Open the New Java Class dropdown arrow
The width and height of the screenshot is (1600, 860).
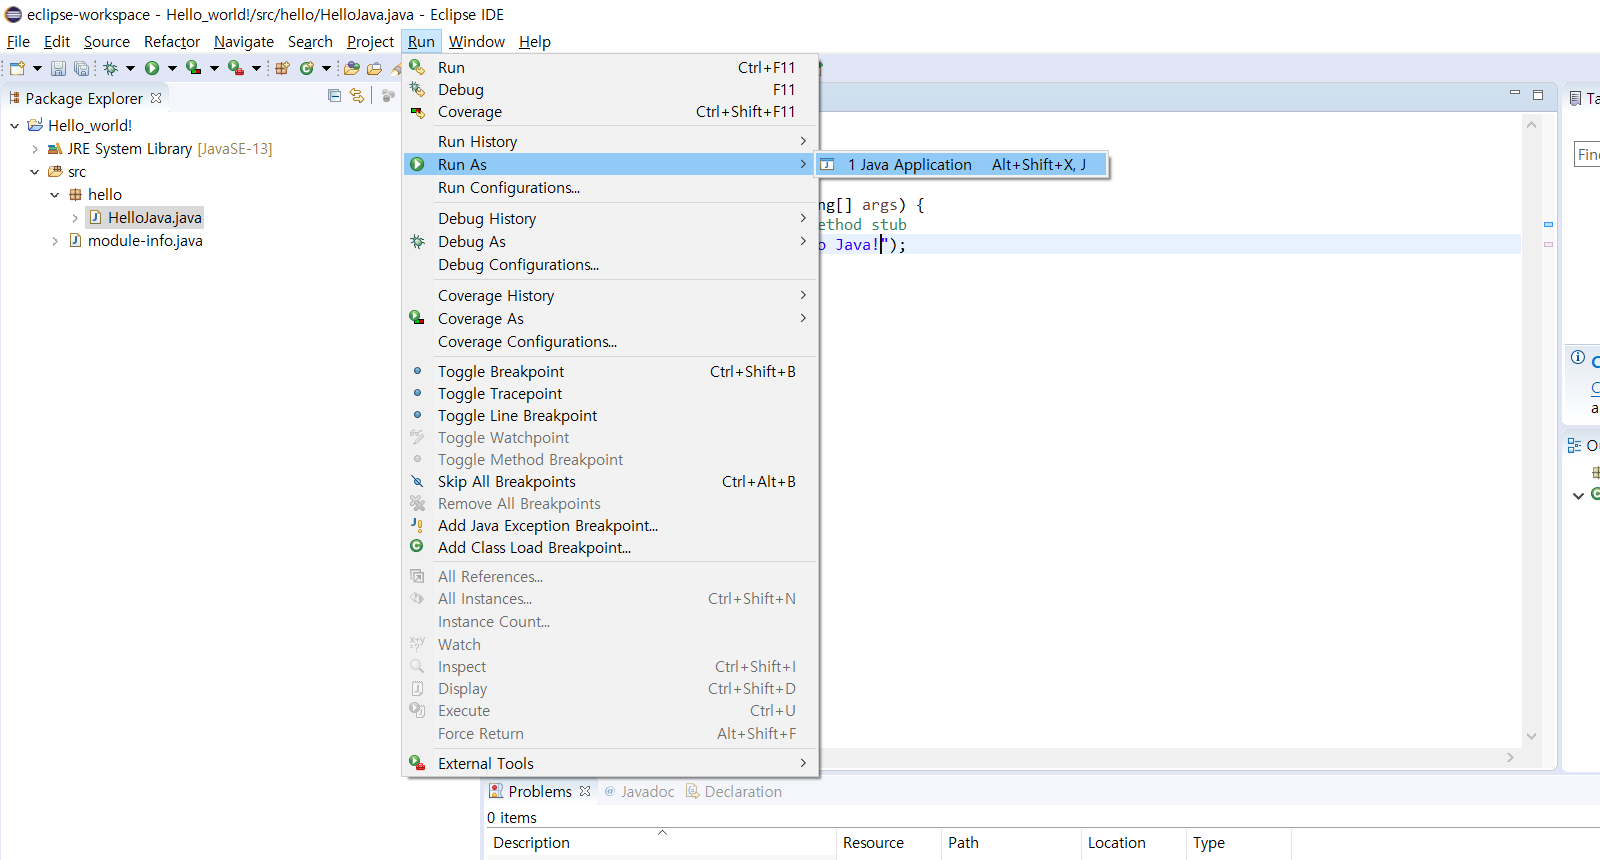click(326, 68)
